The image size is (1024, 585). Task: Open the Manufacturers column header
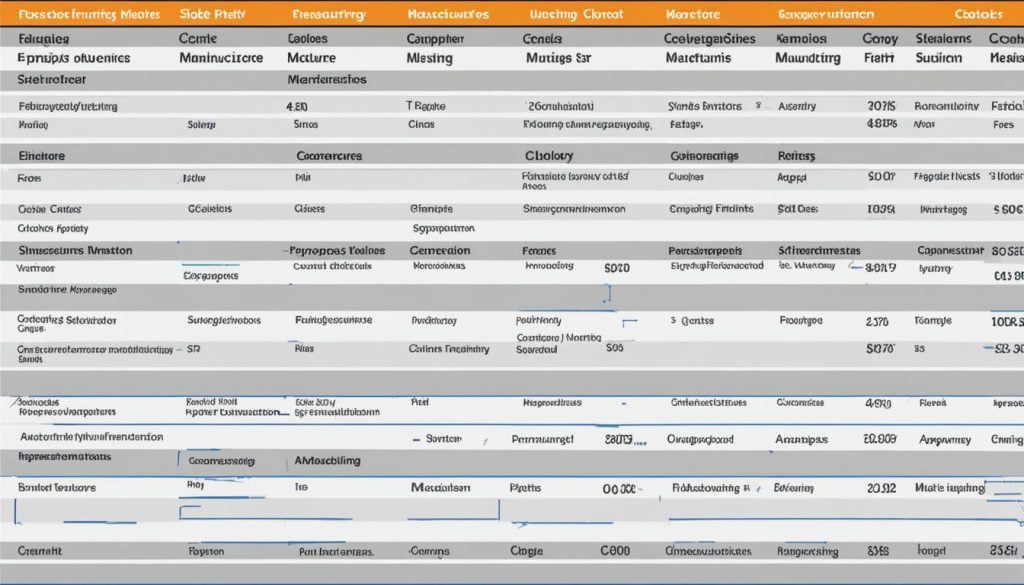[x=445, y=12]
